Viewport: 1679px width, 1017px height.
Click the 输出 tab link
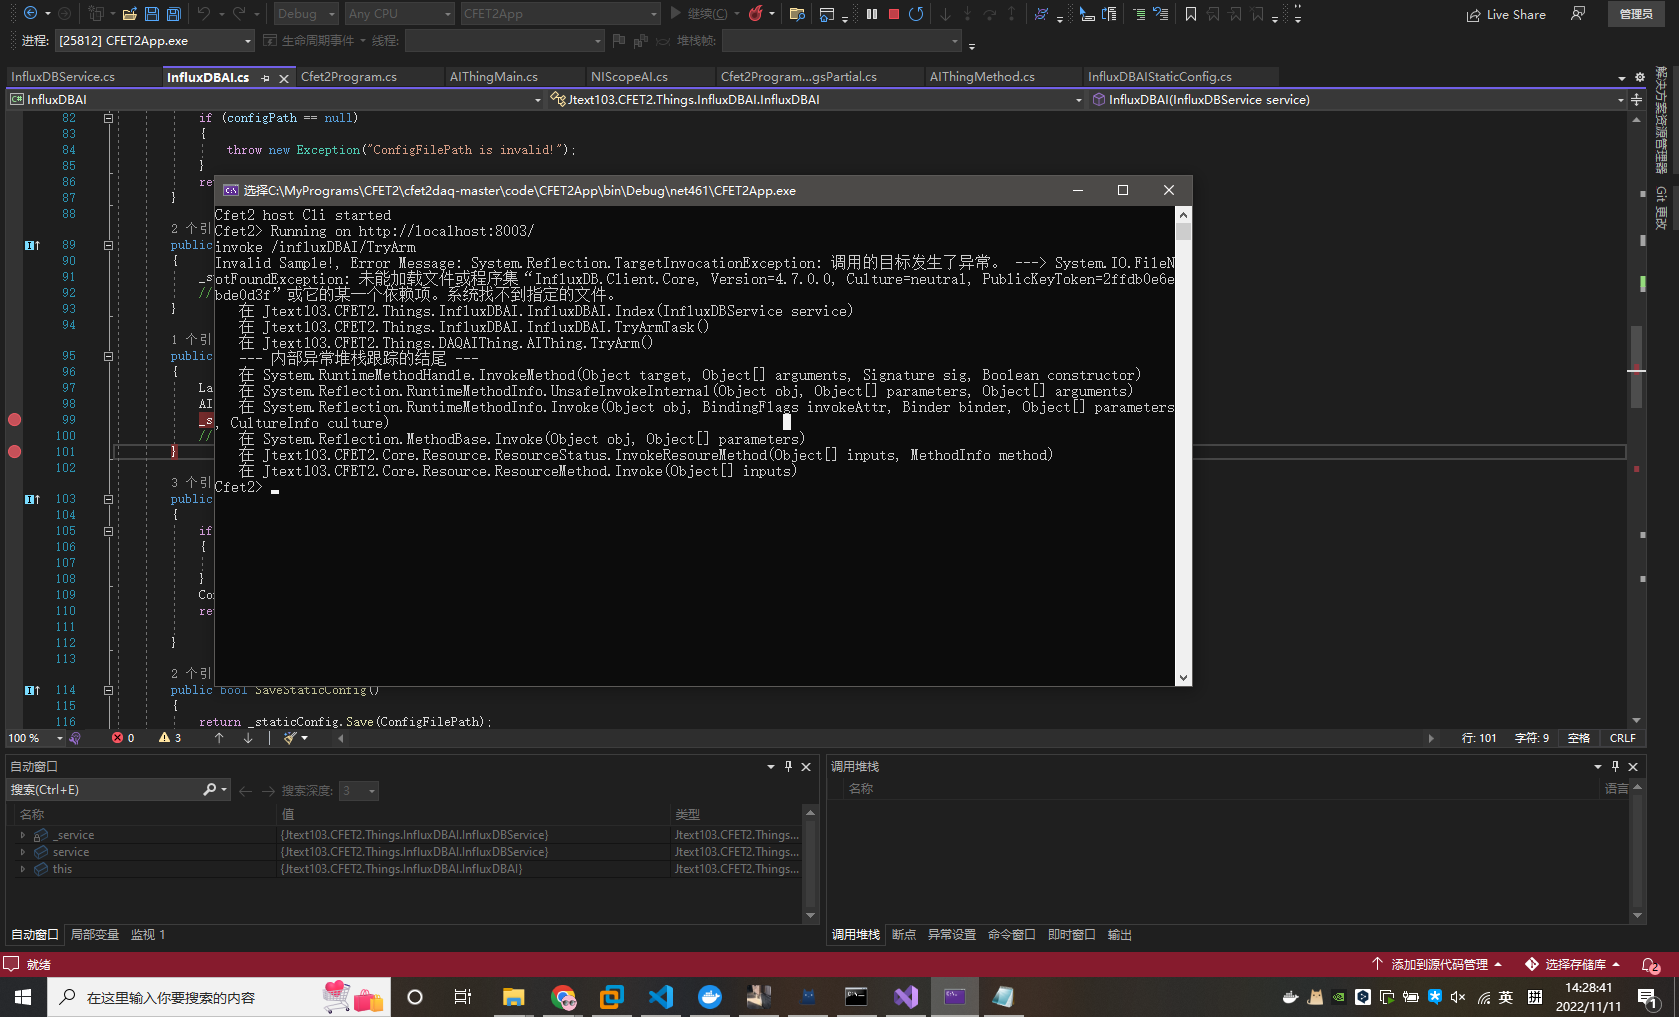pos(1120,935)
